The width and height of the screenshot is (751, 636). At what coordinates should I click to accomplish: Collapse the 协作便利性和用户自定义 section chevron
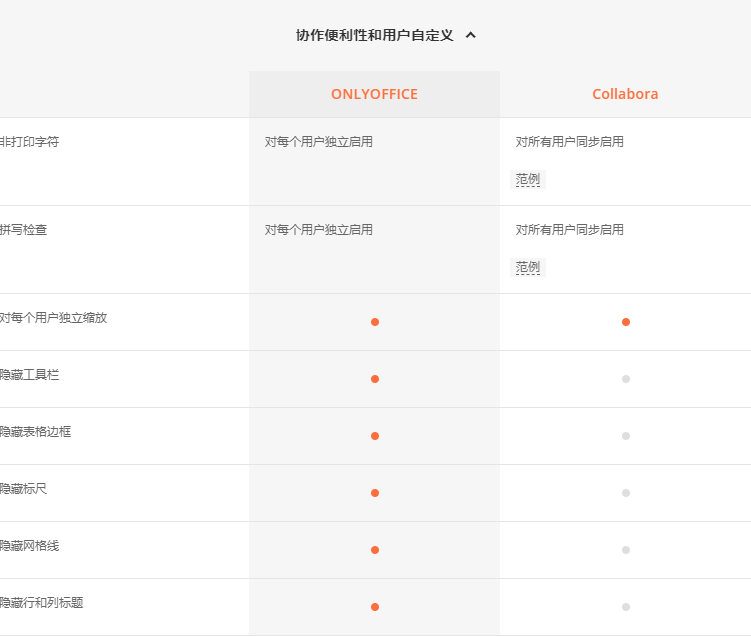pyautogui.click(x=471, y=35)
